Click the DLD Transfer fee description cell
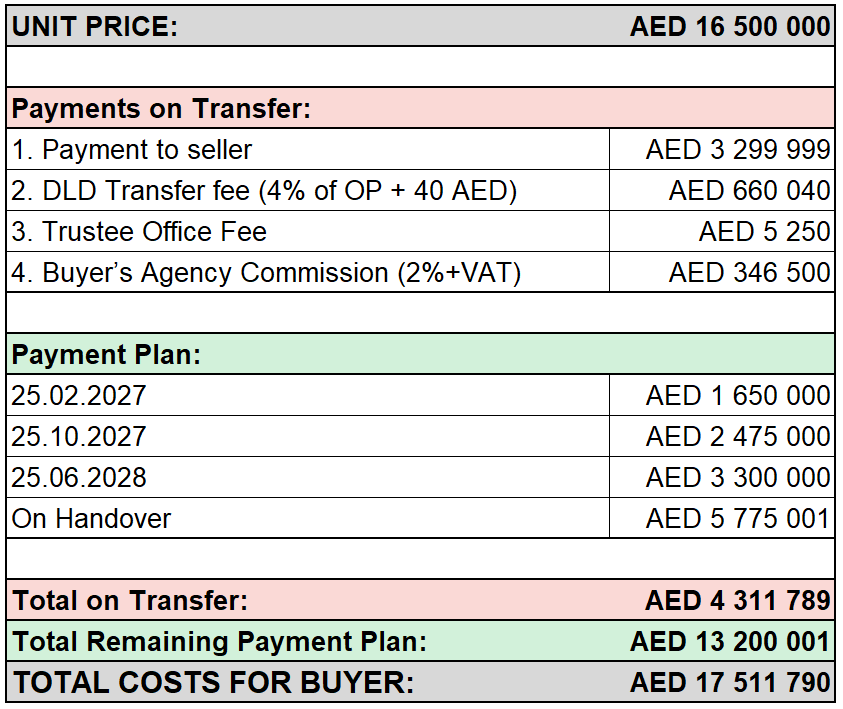843x709 pixels. (x=308, y=190)
